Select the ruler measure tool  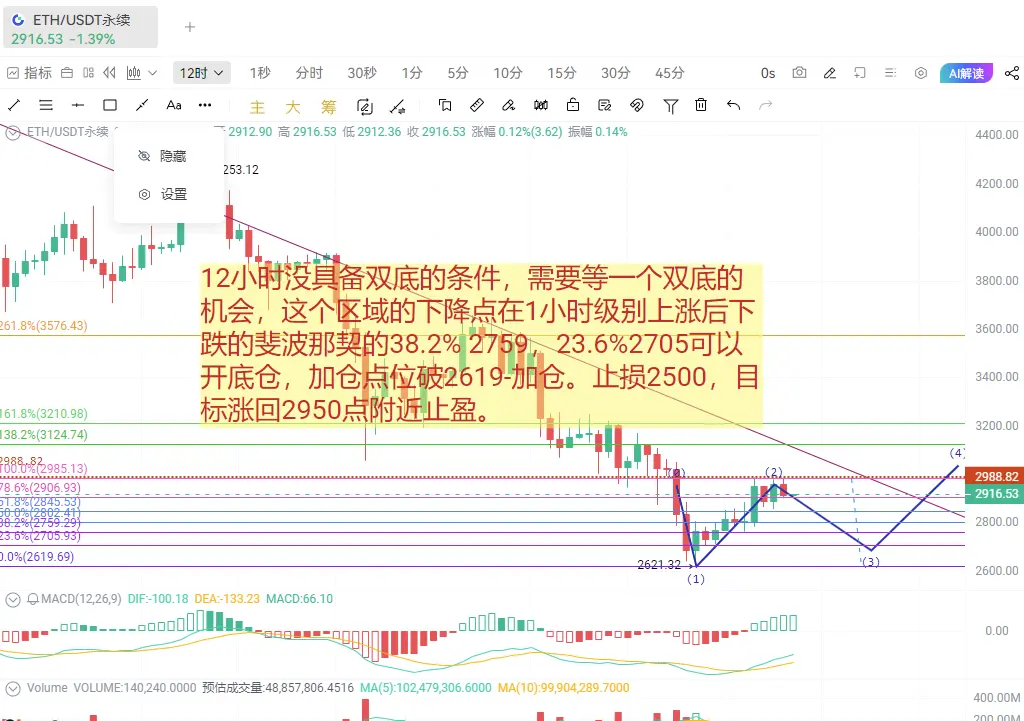477,105
